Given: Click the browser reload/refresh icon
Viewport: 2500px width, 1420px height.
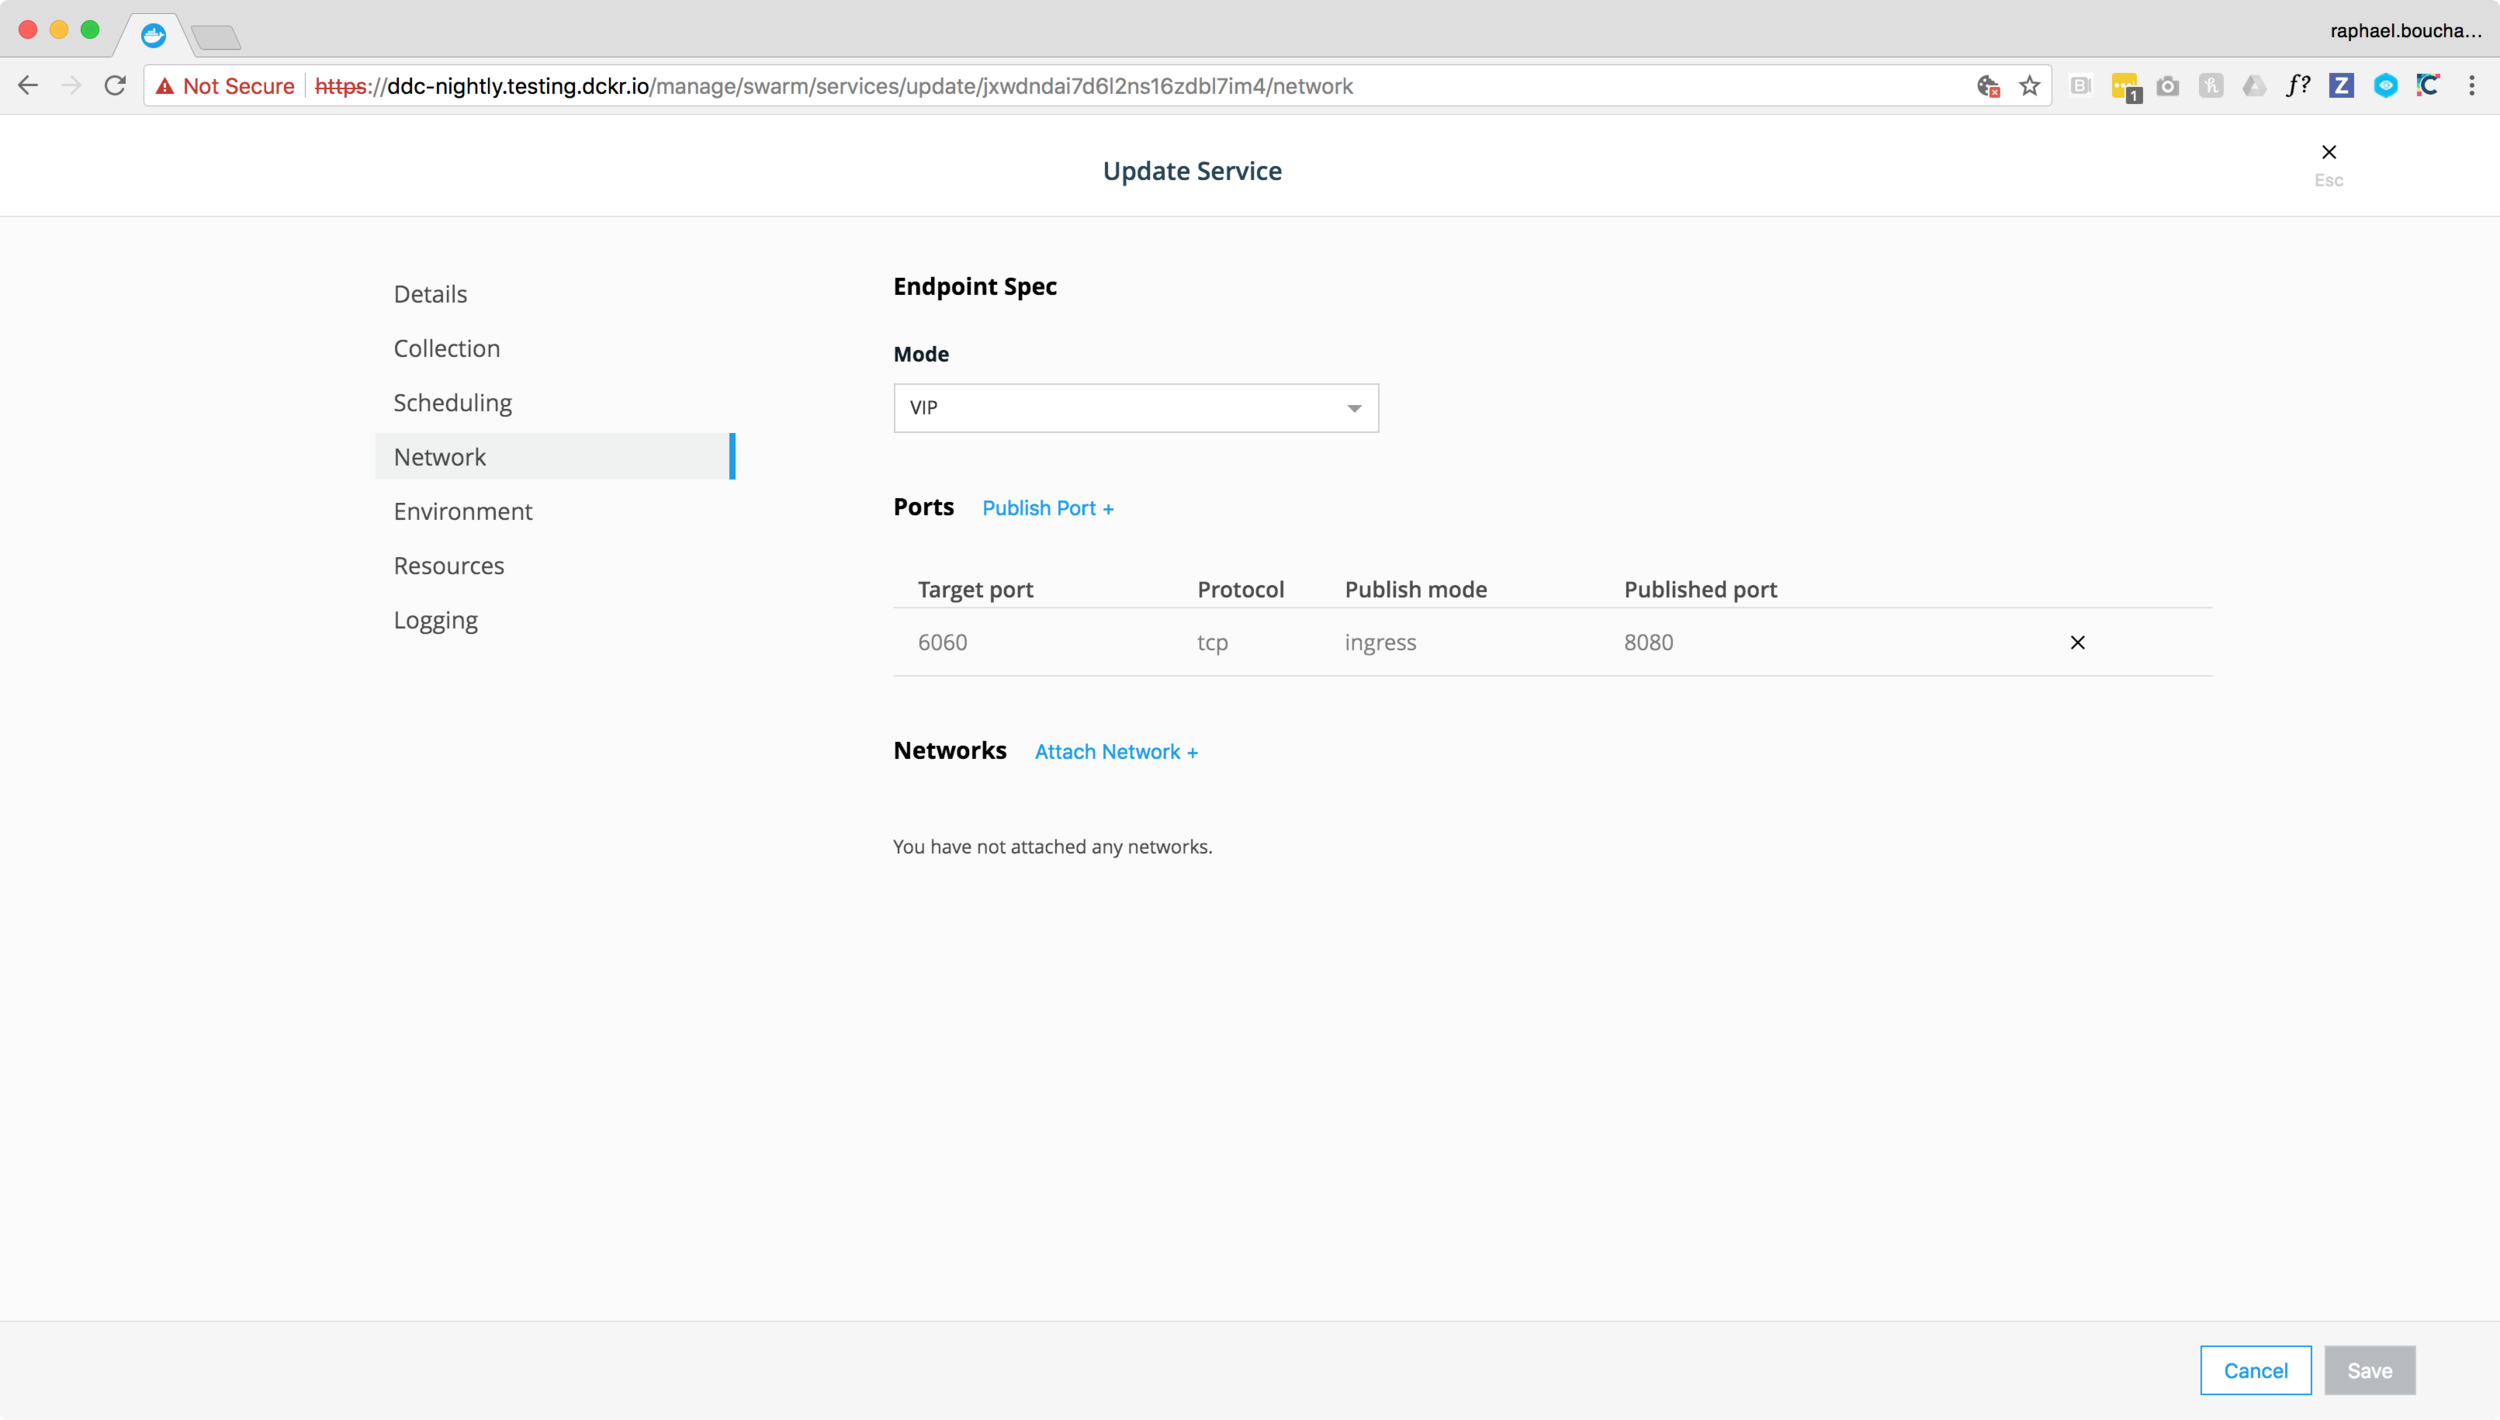Looking at the screenshot, I should tap(117, 84).
